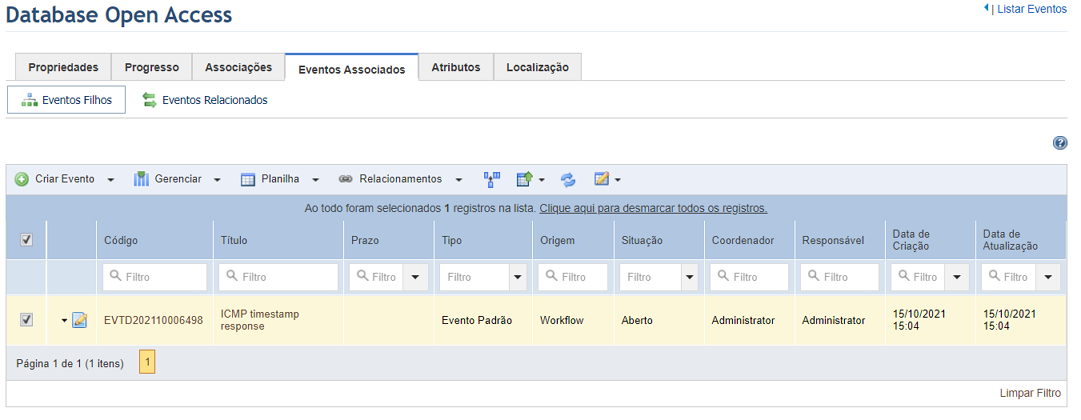
Task: Sort by the Situação column header
Action: (x=642, y=241)
